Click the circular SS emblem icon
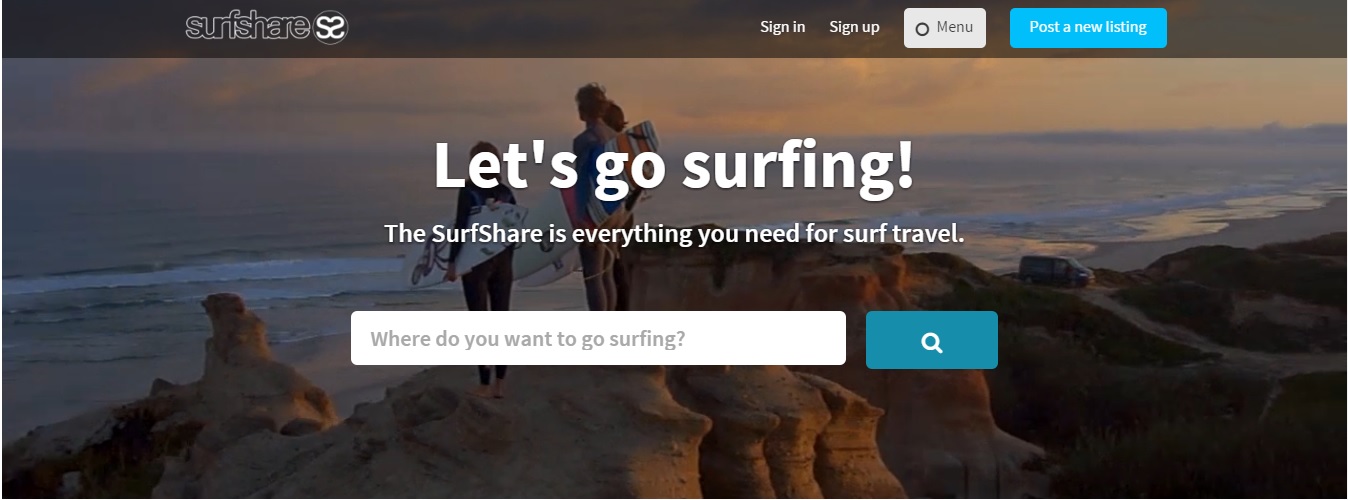 point(331,27)
